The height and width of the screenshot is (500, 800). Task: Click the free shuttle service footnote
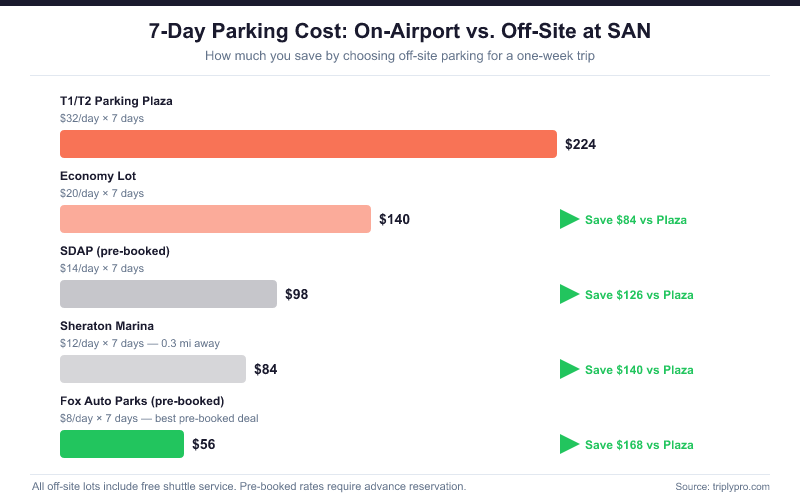(249, 486)
